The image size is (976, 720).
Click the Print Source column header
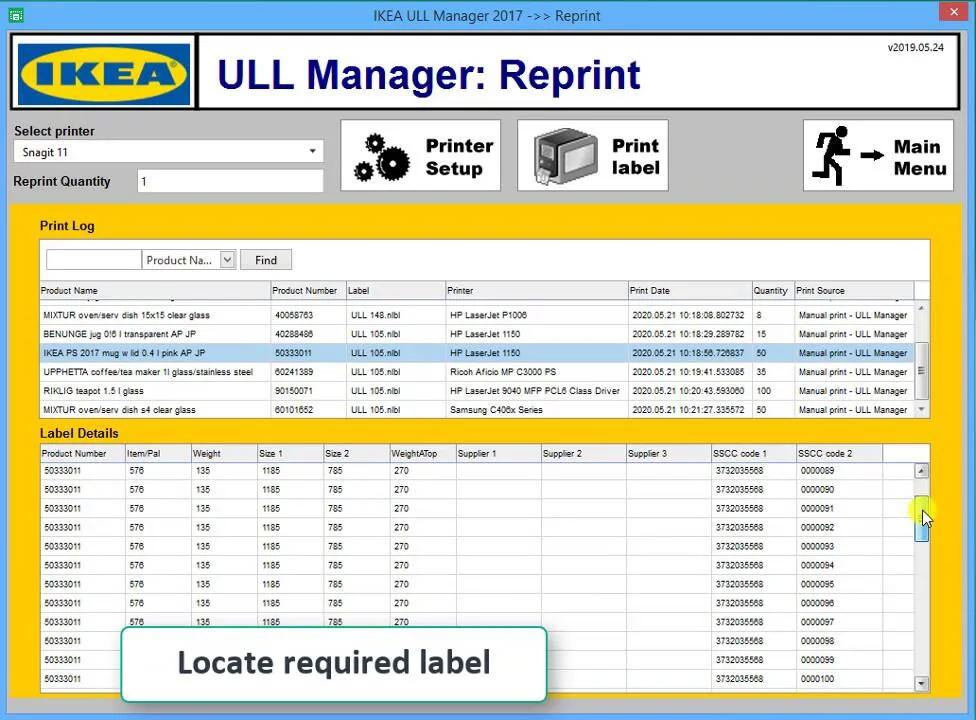coord(854,291)
